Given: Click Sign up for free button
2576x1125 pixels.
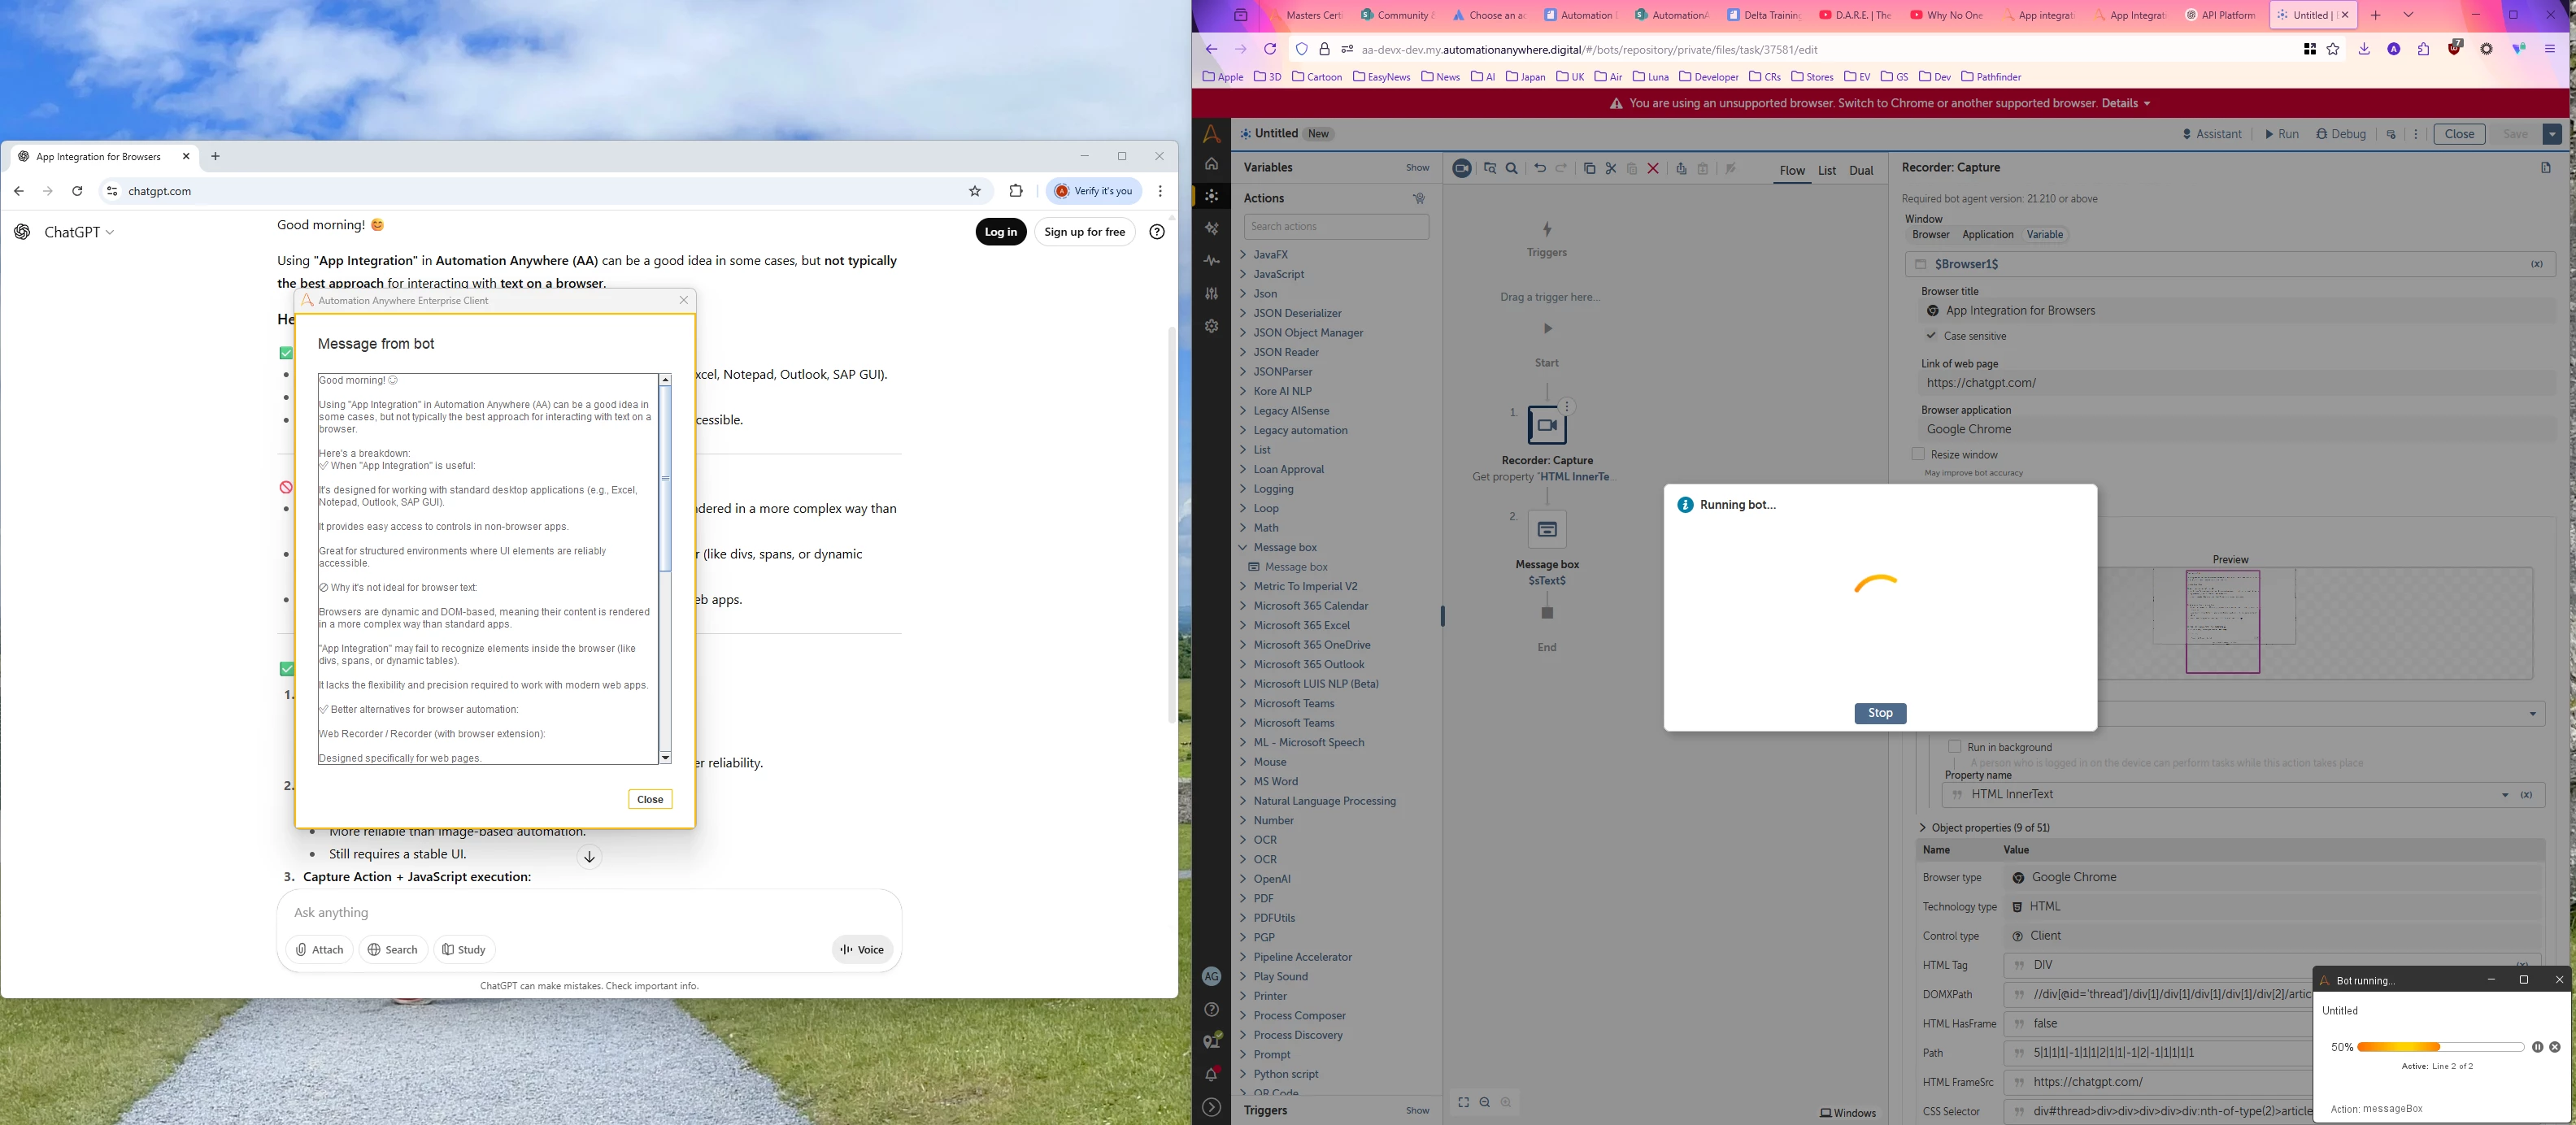Looking at the screenshot, I should pyautogui.click(x=1084, y=232).
